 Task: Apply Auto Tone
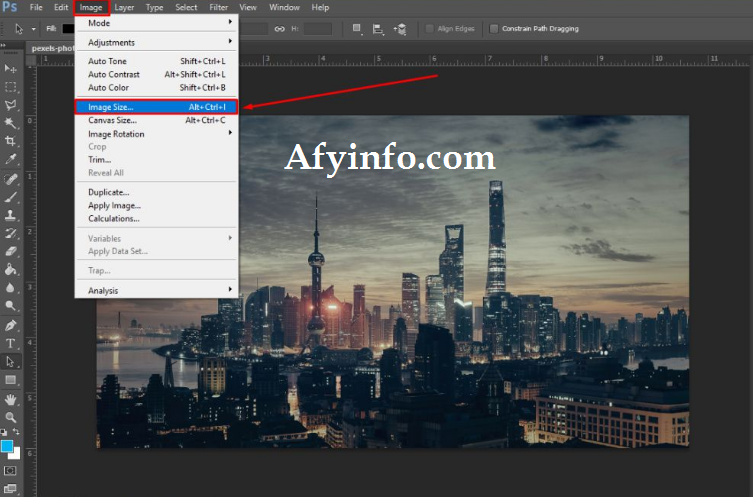(x=157, y=61)
